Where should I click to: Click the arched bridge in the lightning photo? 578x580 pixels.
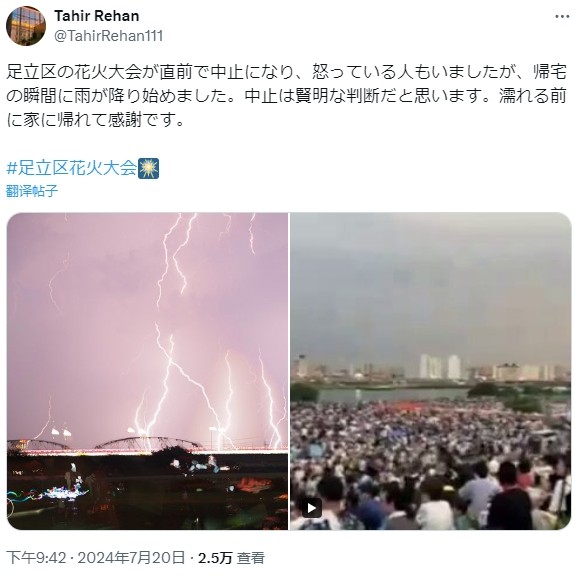148,444
